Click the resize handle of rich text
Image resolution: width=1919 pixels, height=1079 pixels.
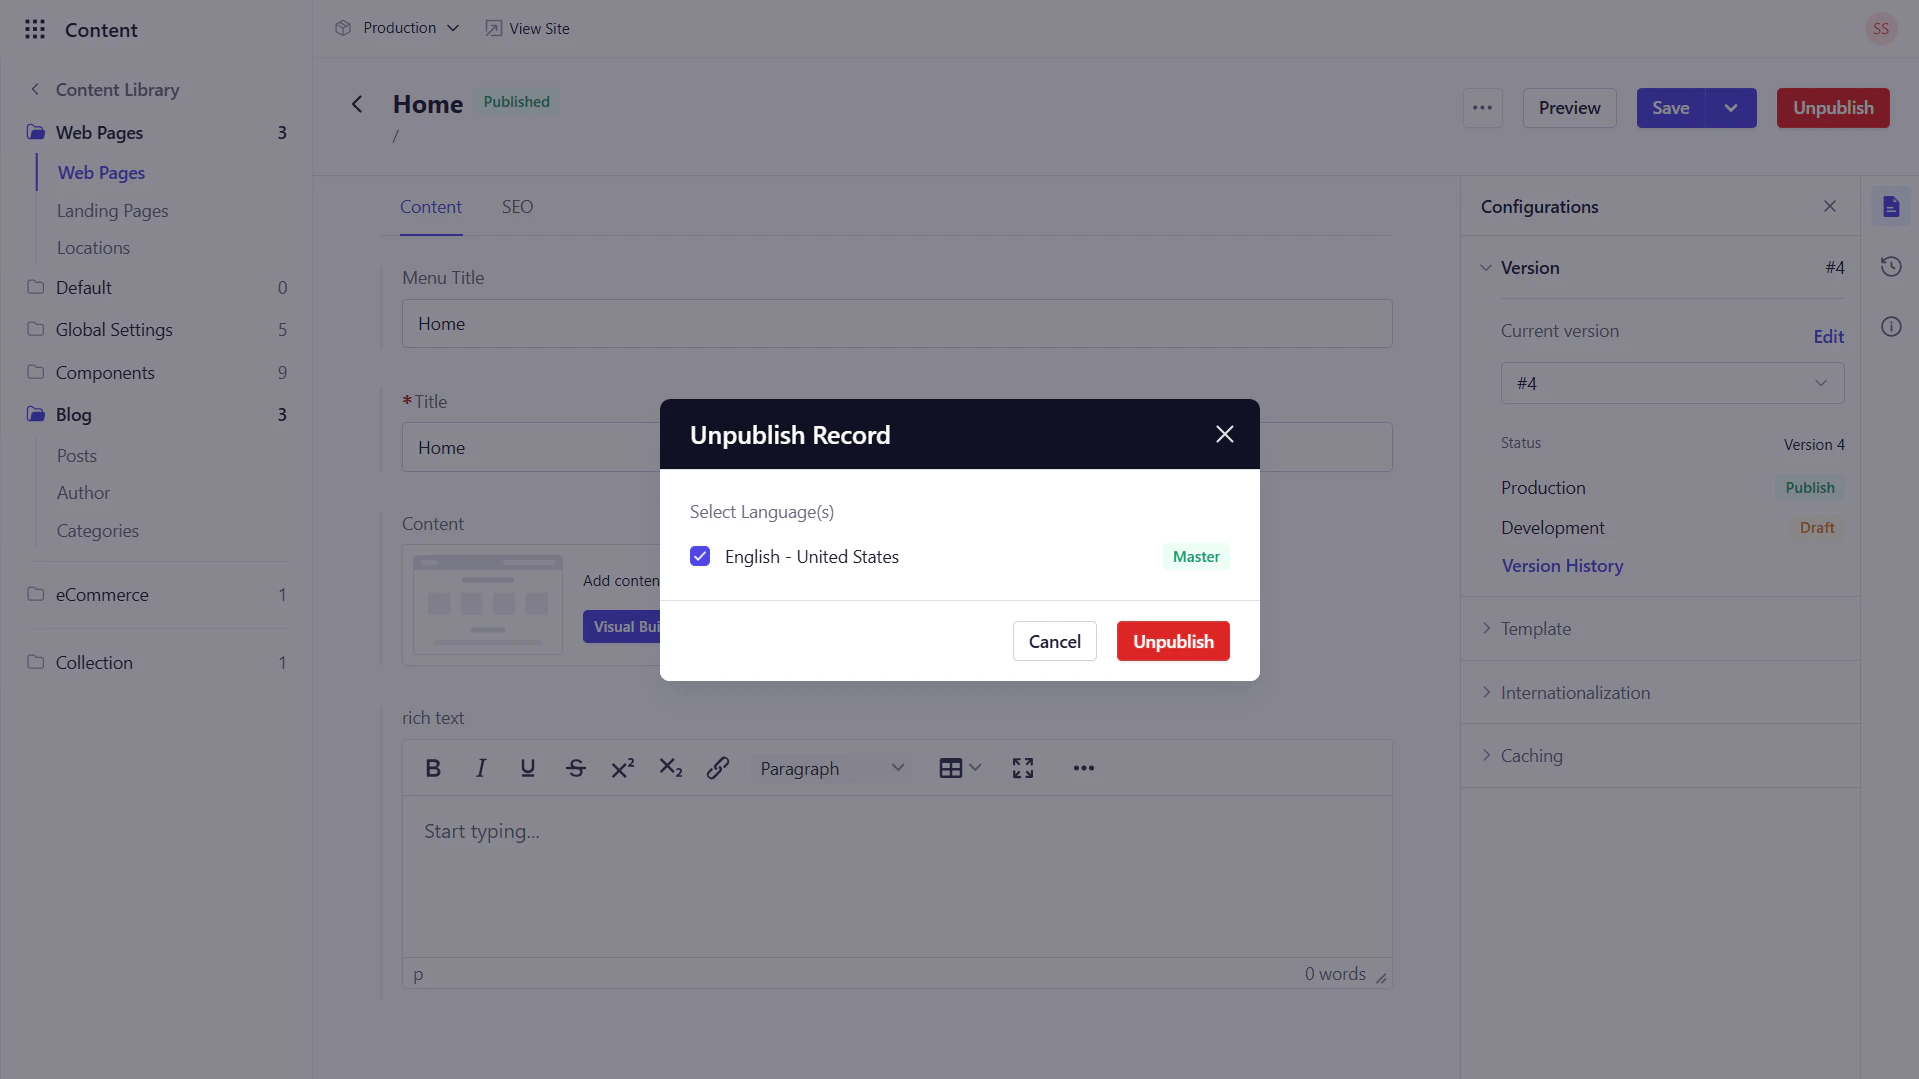pos(1381,978)
